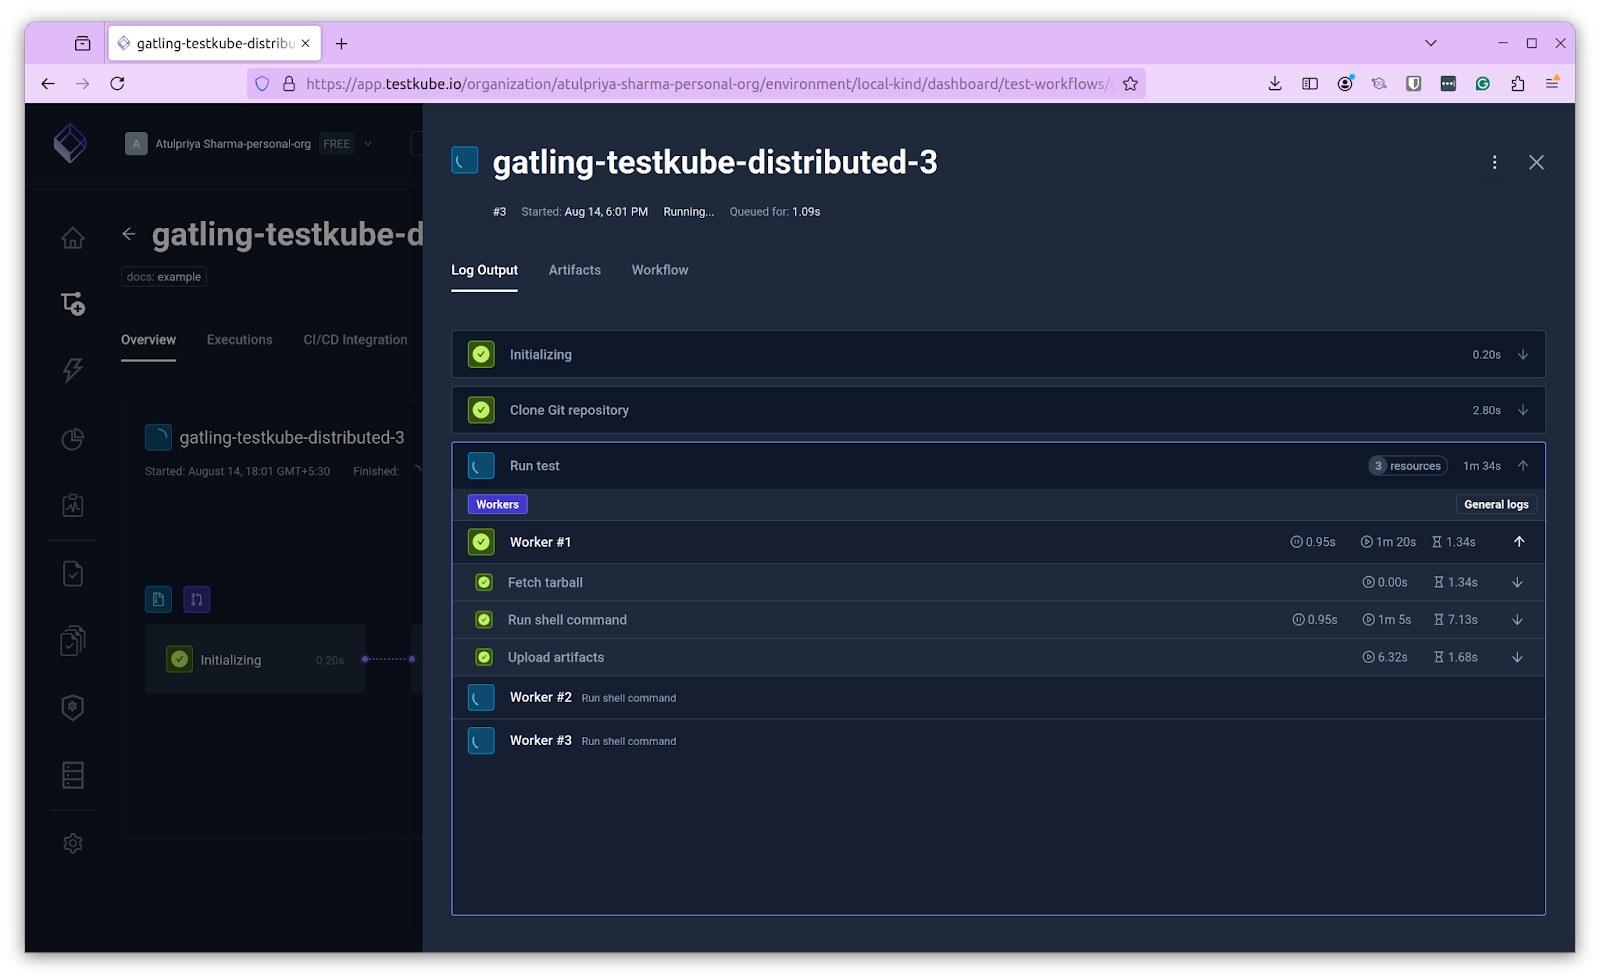This screenshot has height=980, width=1600.
Task: Select the Overview tab
Action: pyautogui.click(x=148, y=340)
